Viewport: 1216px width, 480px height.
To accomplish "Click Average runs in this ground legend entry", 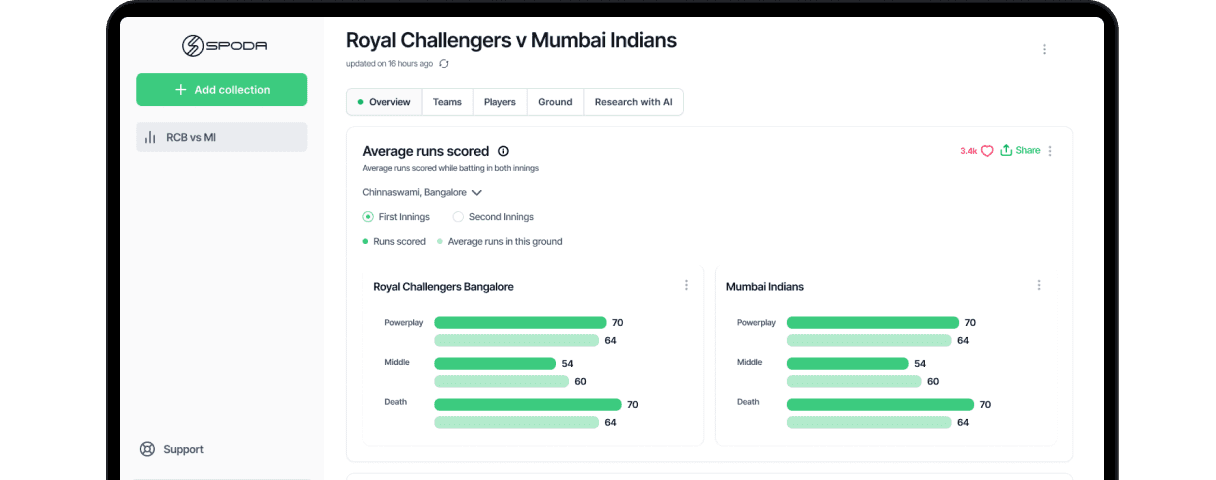I will (x=500, y=242).
